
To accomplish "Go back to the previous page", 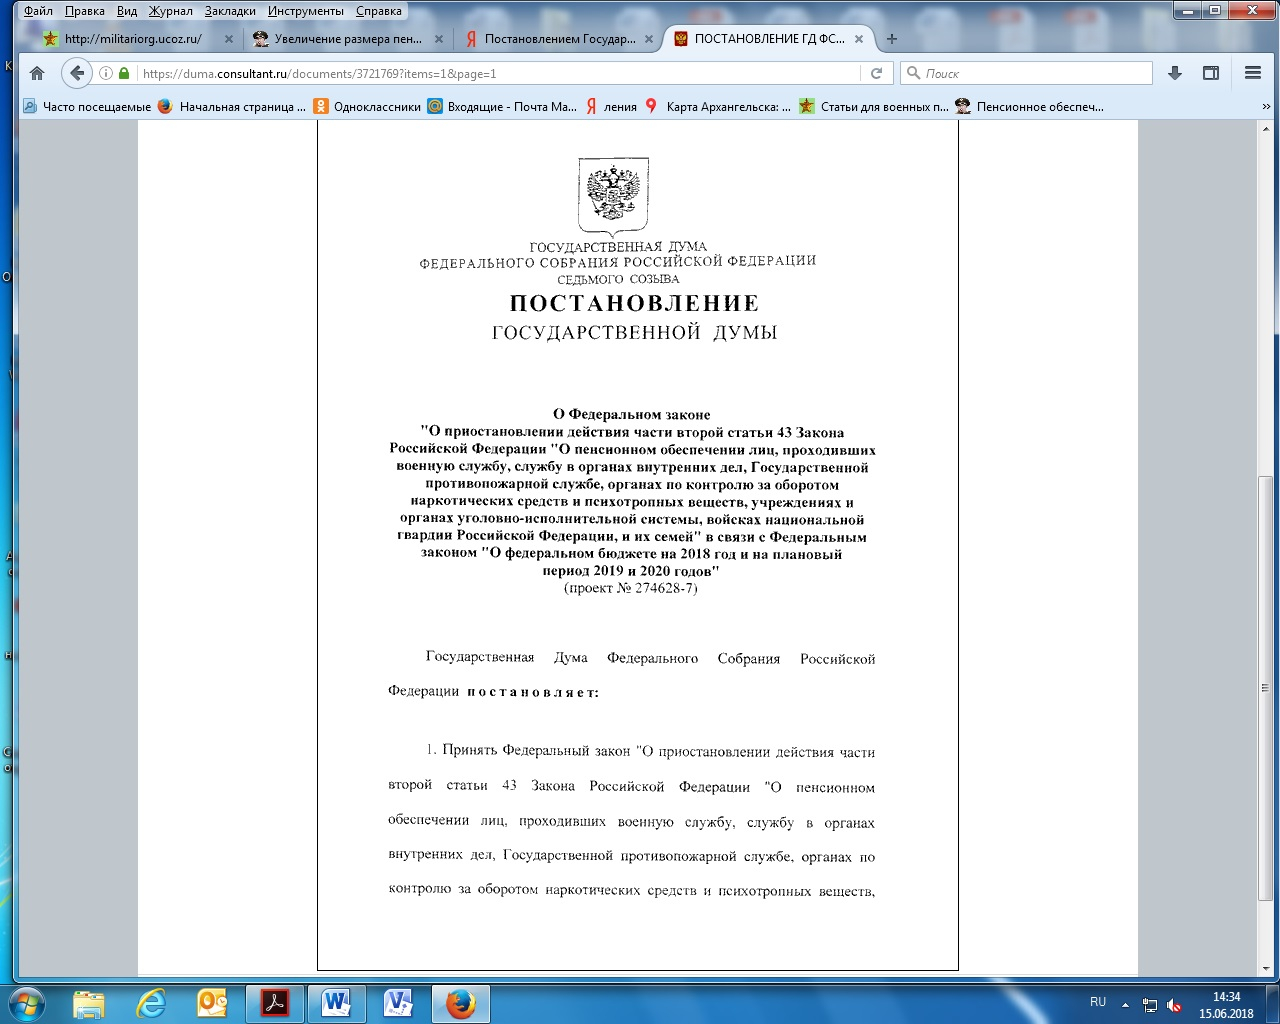I will pos(76,73).
